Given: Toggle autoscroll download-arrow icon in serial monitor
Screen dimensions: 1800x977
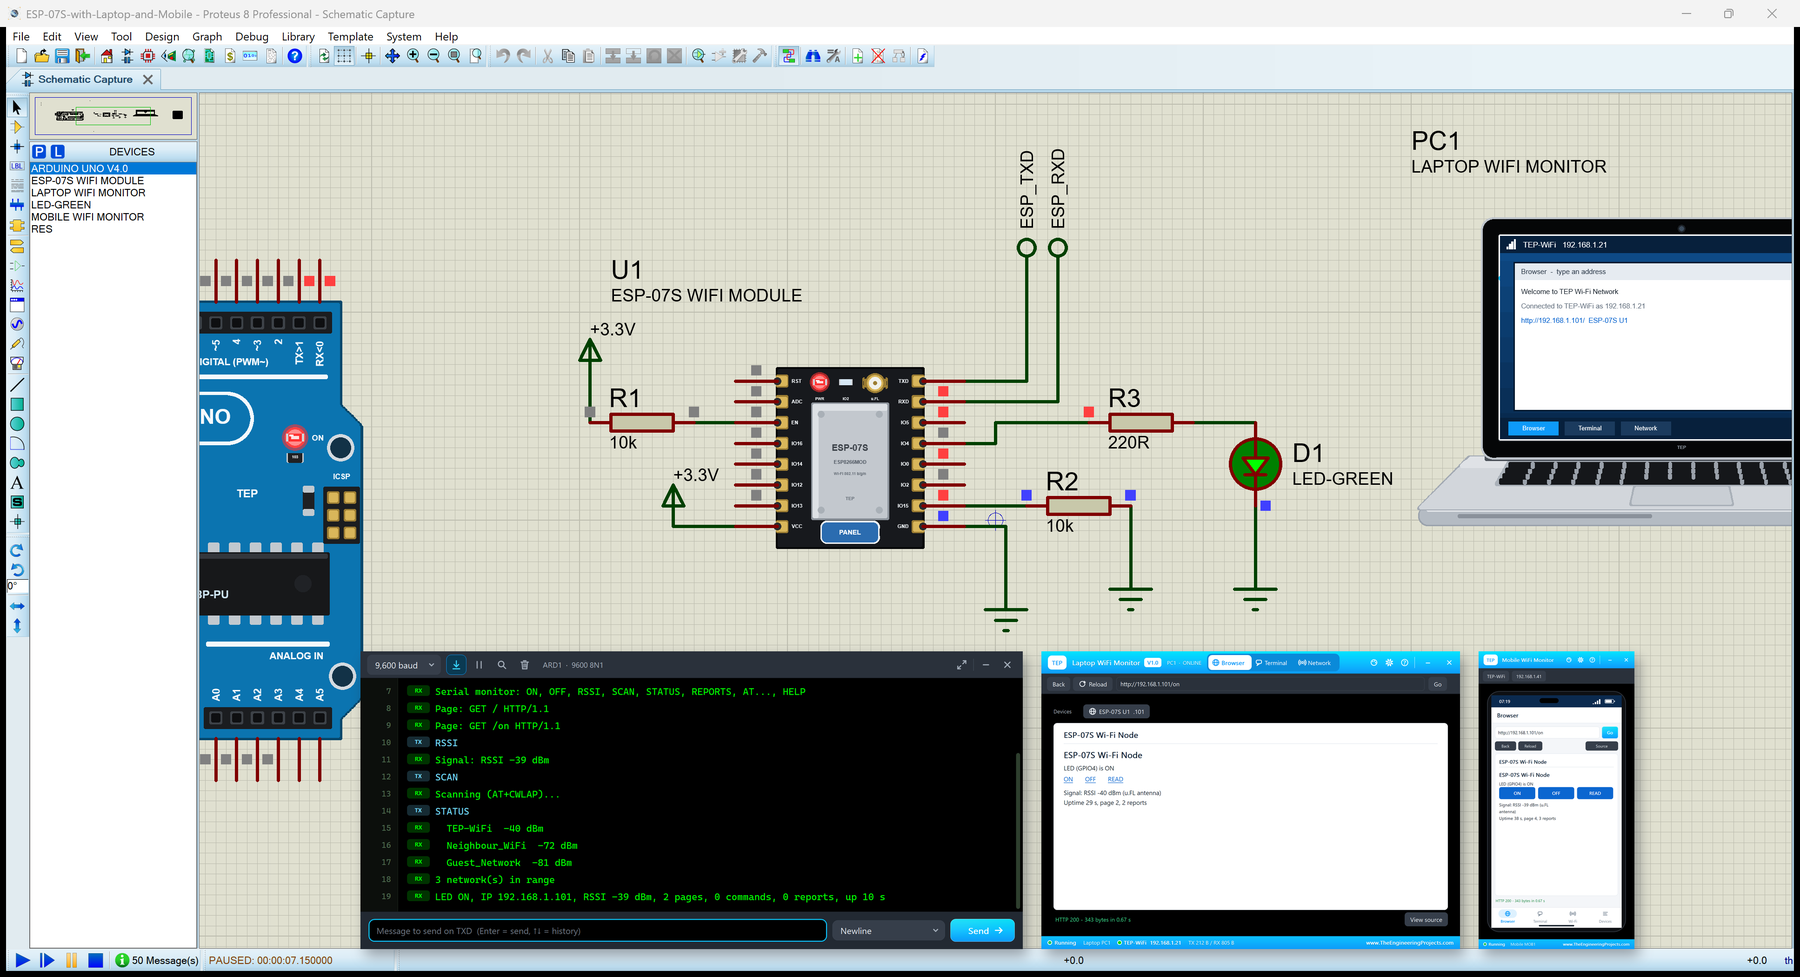Looking at the screenshot, I should pyautogui.click(x=456, y=665).
